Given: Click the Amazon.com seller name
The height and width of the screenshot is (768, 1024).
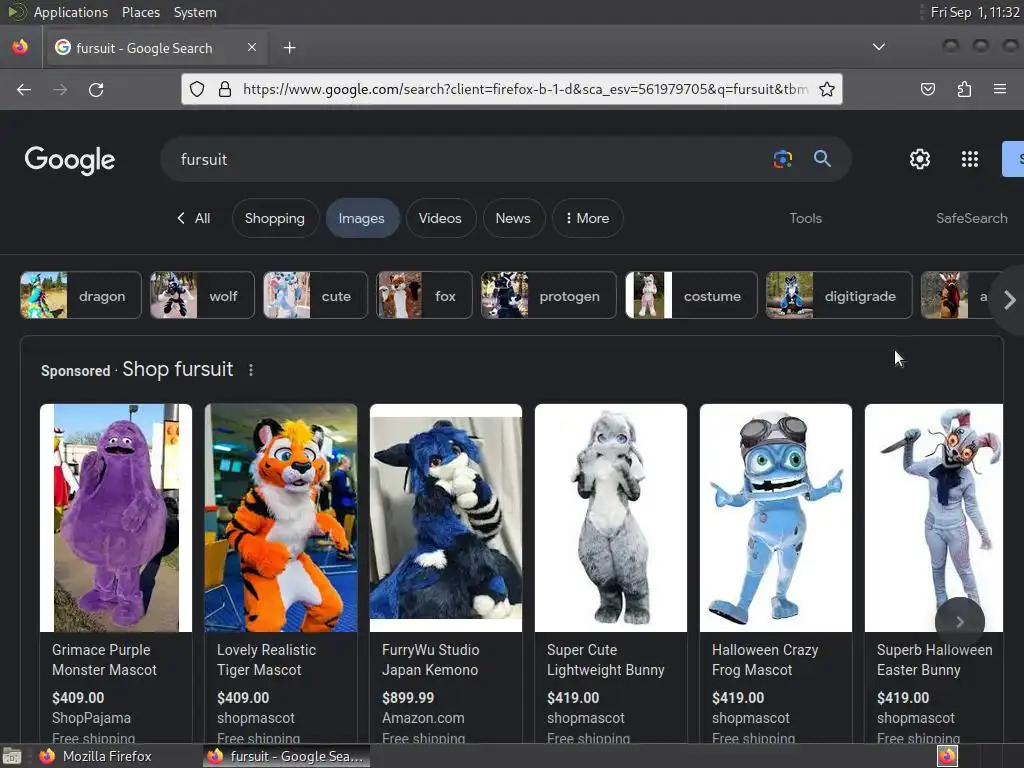Looking at the screenshot, I should pos(423,718).
